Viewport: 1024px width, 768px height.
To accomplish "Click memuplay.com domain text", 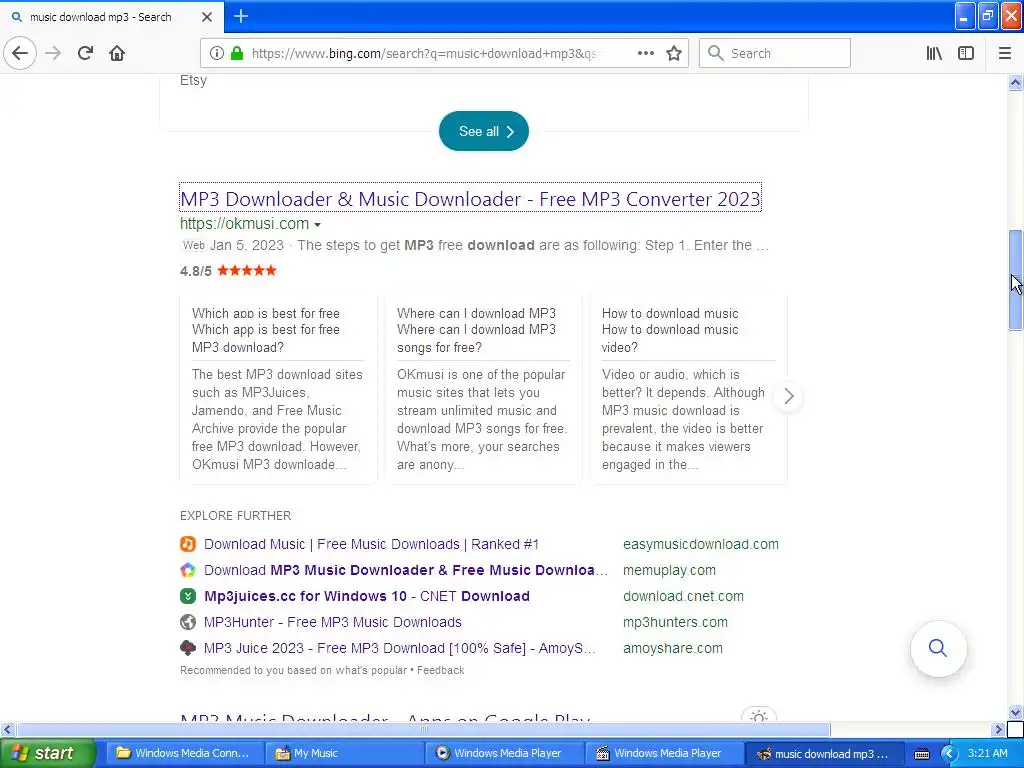I will 669,570.
